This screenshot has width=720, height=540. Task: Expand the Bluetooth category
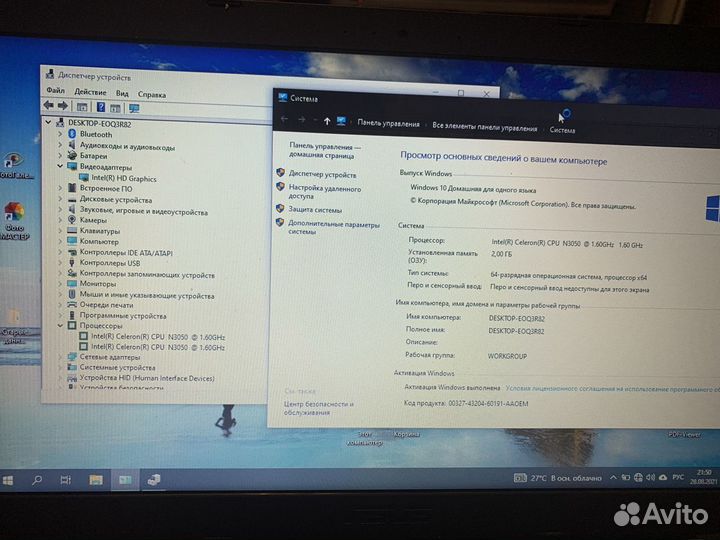60,134
